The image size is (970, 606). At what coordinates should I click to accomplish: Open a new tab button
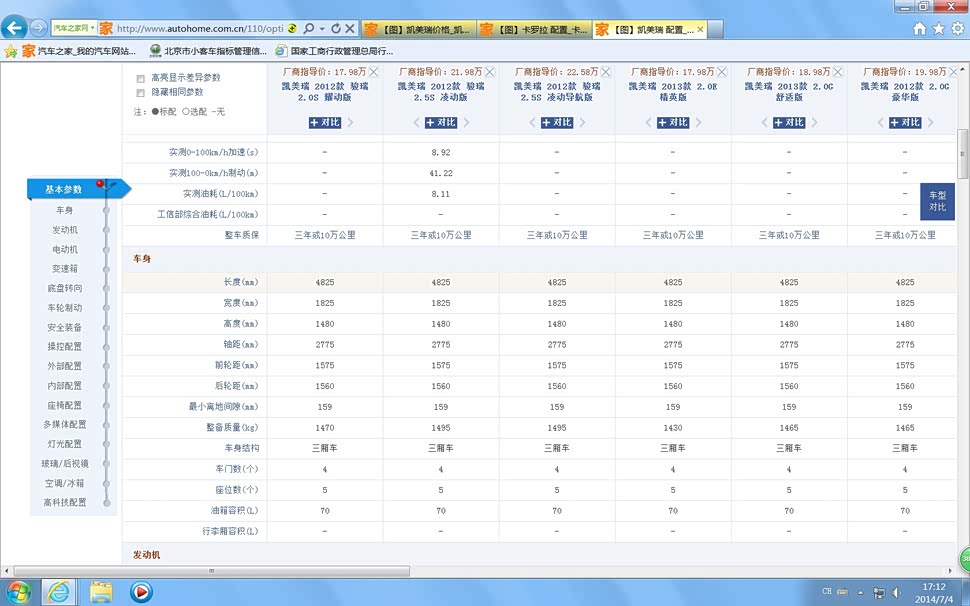click(715, 29)
